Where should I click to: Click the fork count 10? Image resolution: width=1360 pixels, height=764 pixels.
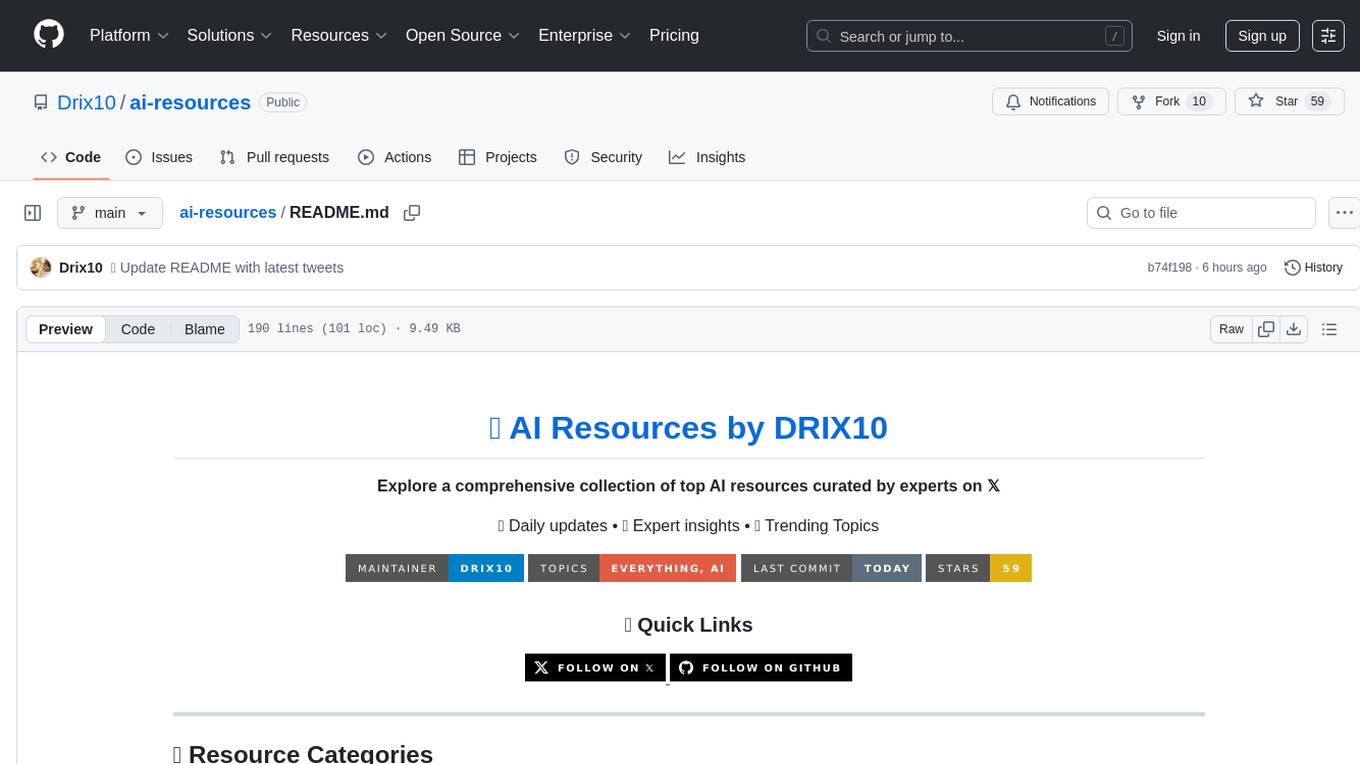[1199, 101]
